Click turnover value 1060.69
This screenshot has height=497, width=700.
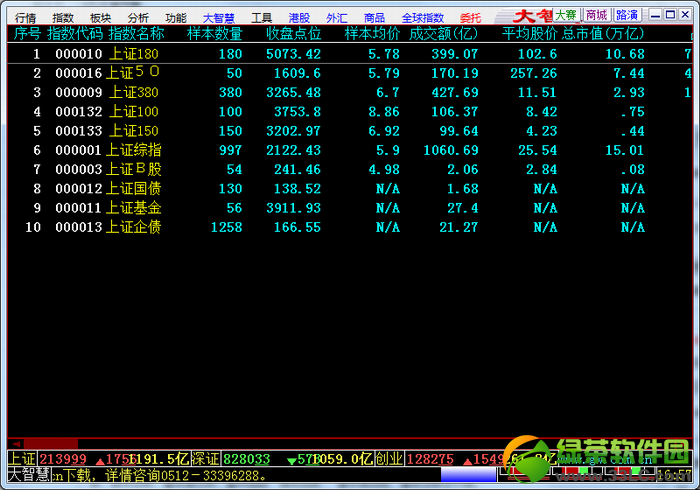tap(451, 150)
